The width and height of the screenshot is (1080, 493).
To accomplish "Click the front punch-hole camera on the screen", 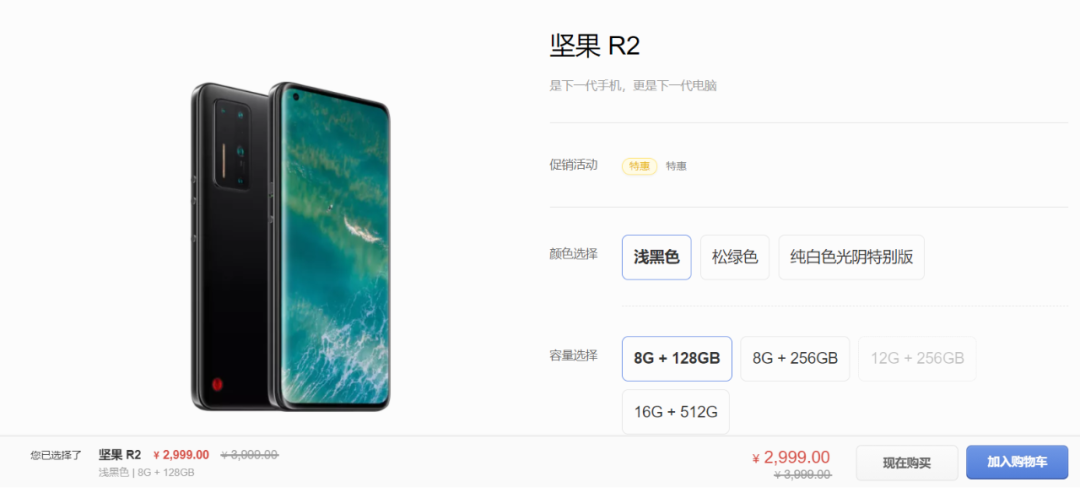I will tap(295, 97).
